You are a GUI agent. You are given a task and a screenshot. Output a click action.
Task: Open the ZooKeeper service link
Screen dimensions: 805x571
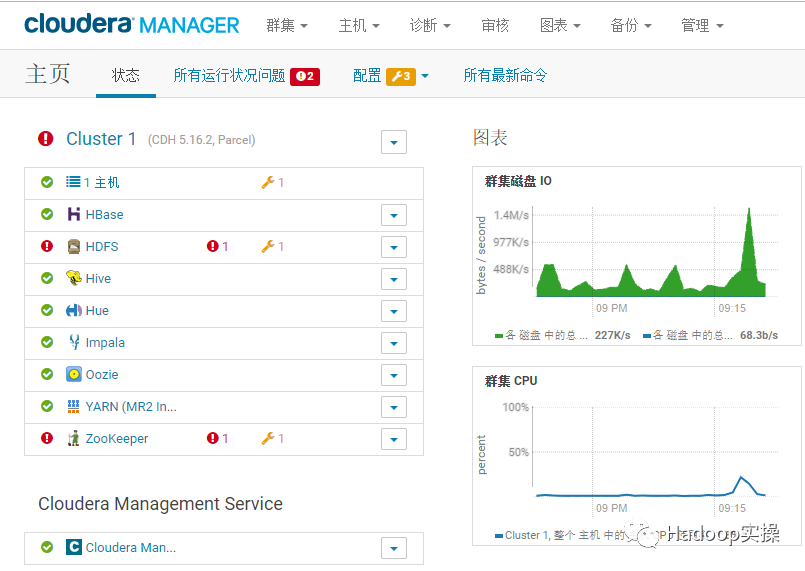(x=117, y=439)
